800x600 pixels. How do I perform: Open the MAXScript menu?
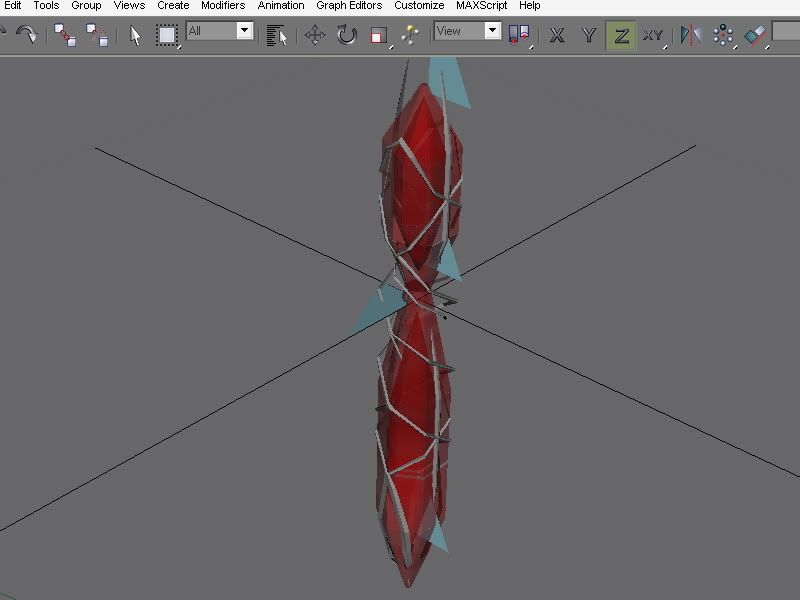pyautogui.click(x=481, y=6)
